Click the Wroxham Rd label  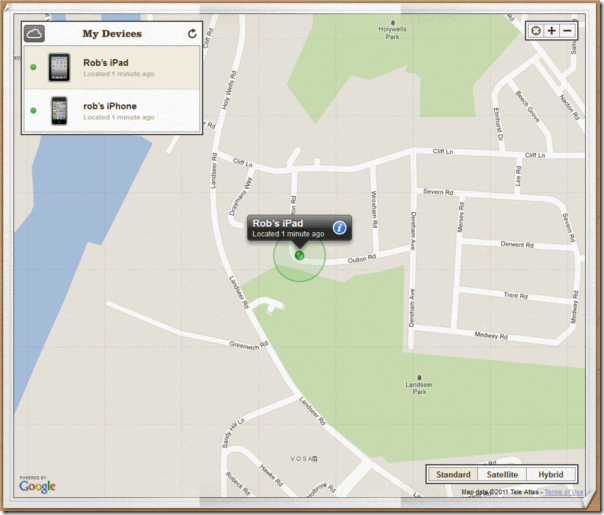[x=373, y=209]
